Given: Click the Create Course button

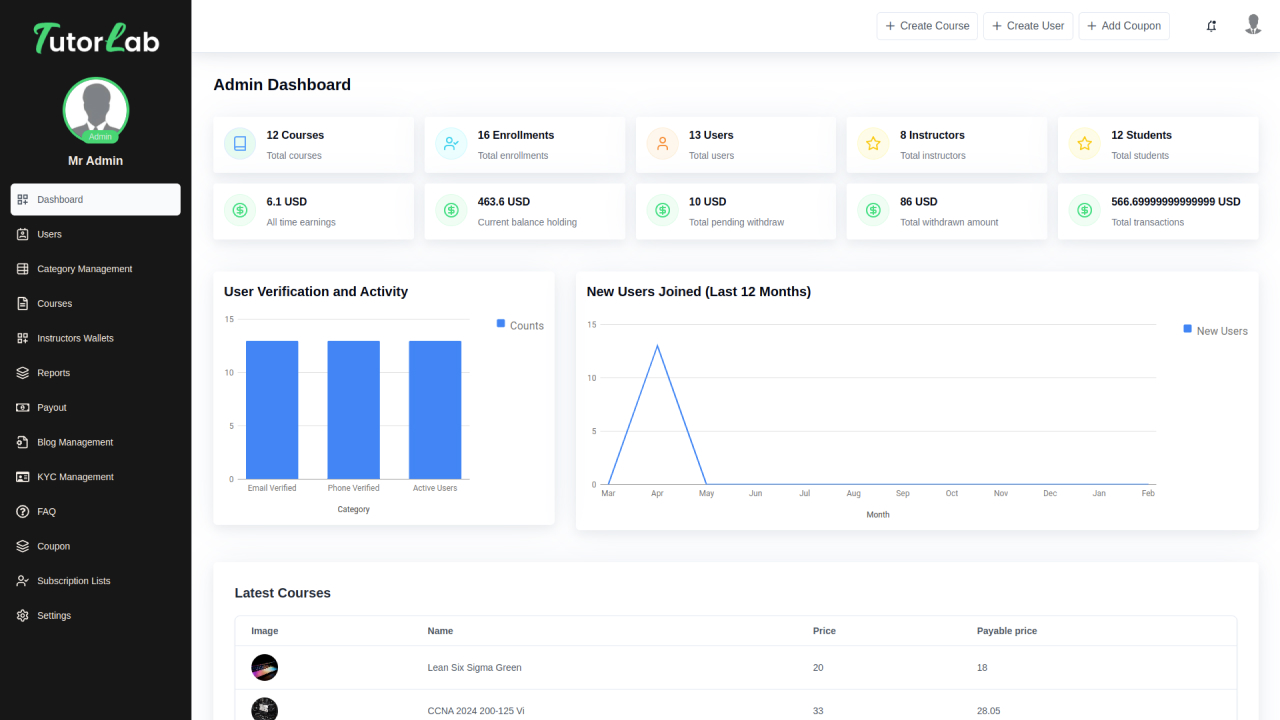Looking at the screenshot, I should click(x=927, y=26).
